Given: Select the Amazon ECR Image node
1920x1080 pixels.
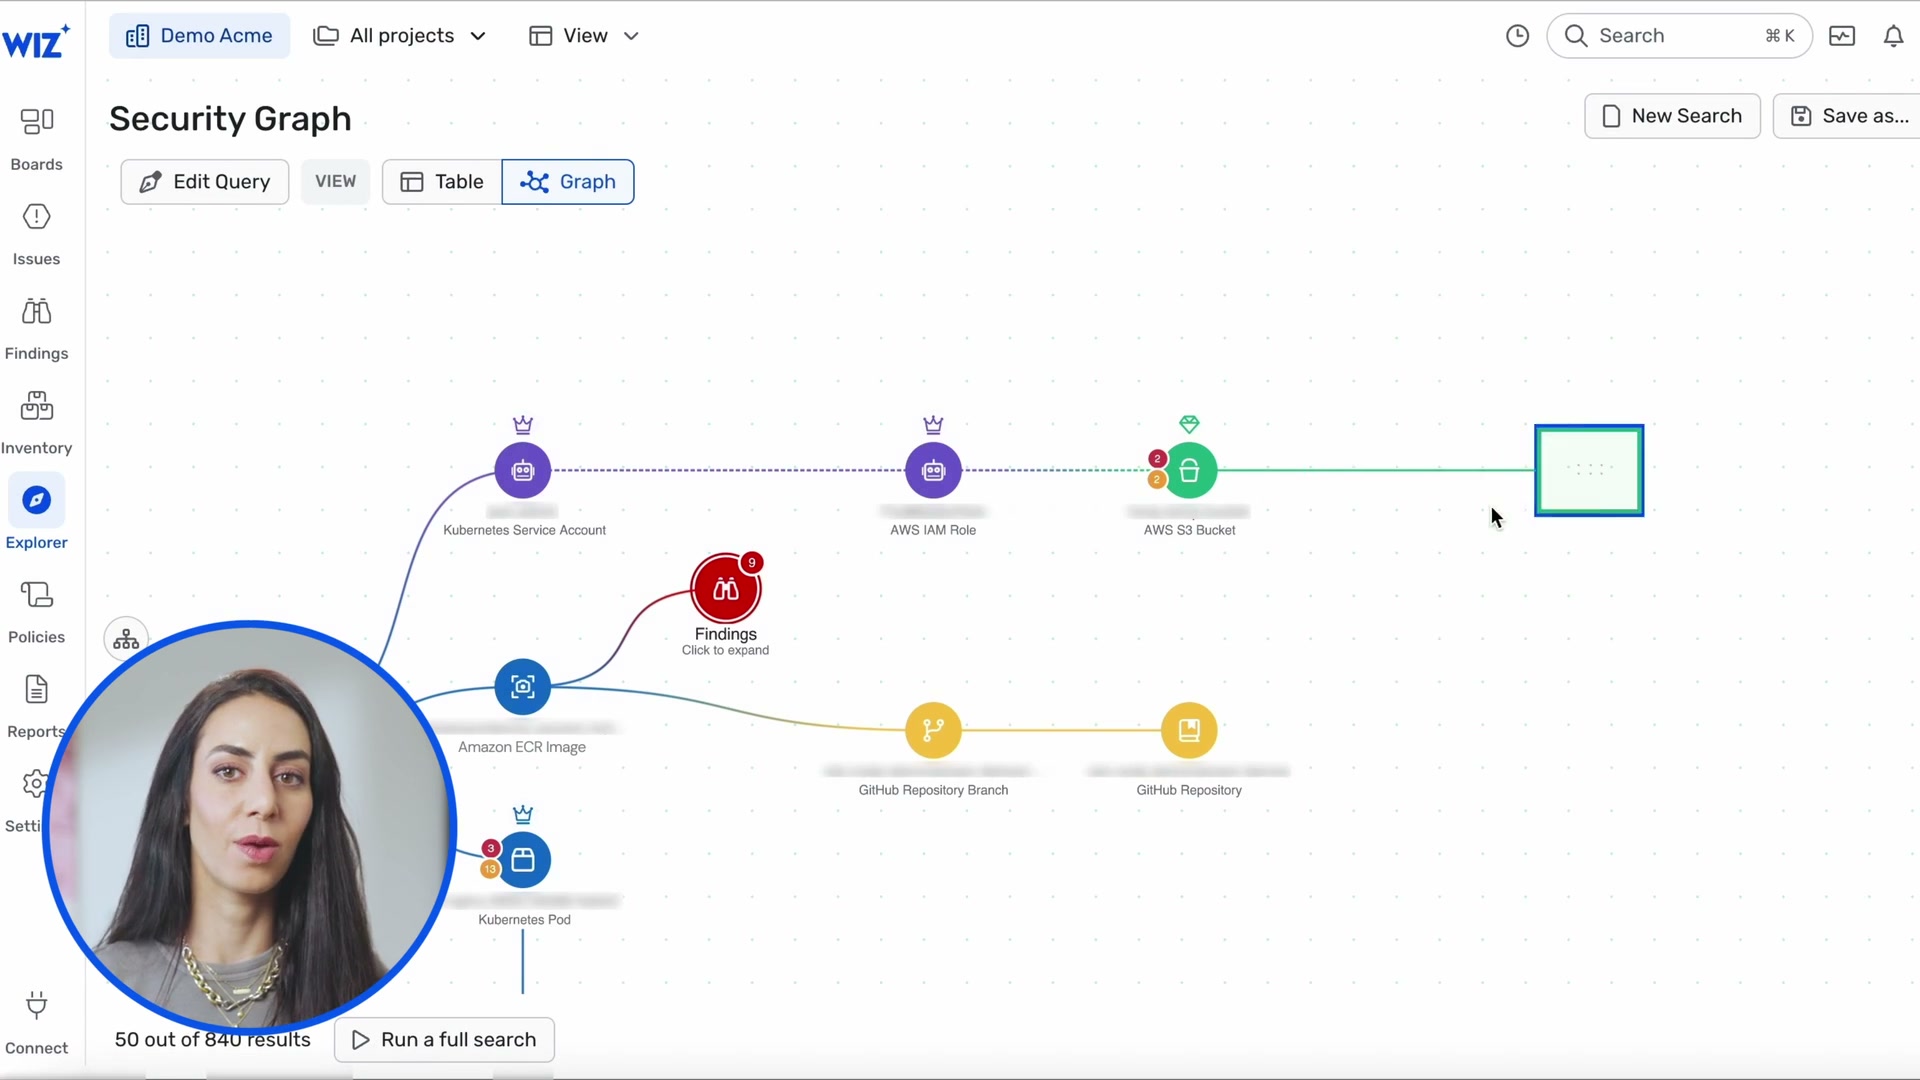Looking at the screenshot, I should pos(523,686).
